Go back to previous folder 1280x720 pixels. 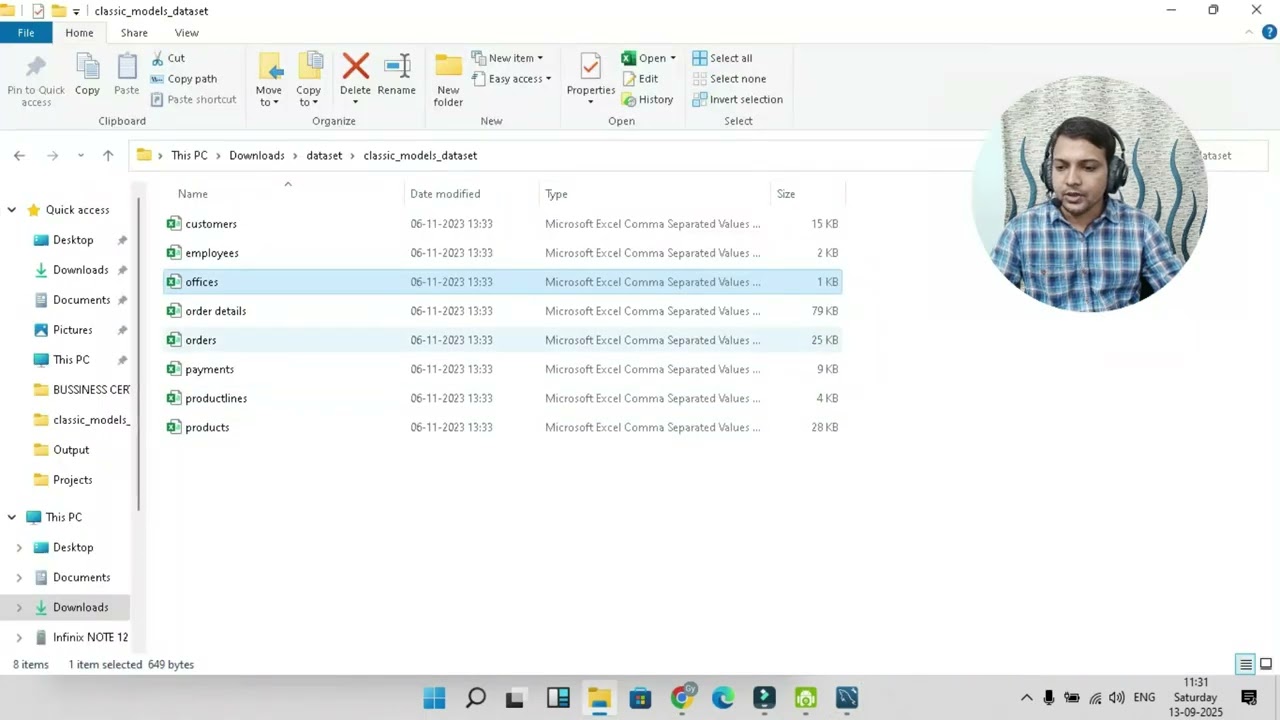(x=19, y=155)
